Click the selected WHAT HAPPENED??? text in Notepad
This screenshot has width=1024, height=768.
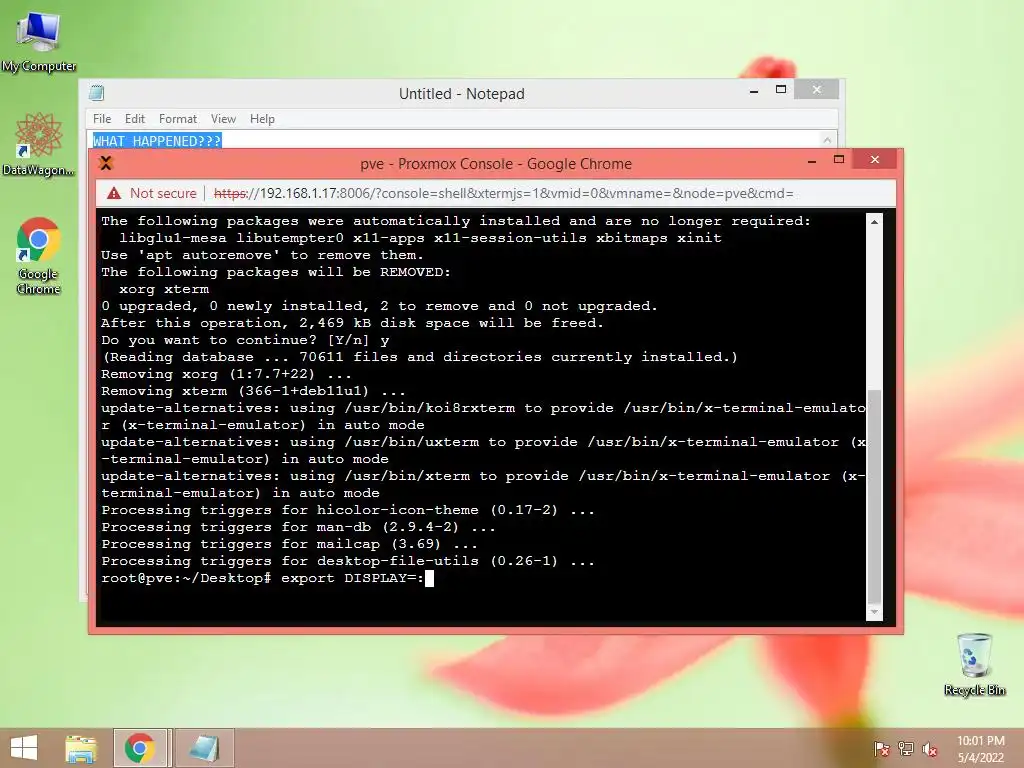point(157,140)
